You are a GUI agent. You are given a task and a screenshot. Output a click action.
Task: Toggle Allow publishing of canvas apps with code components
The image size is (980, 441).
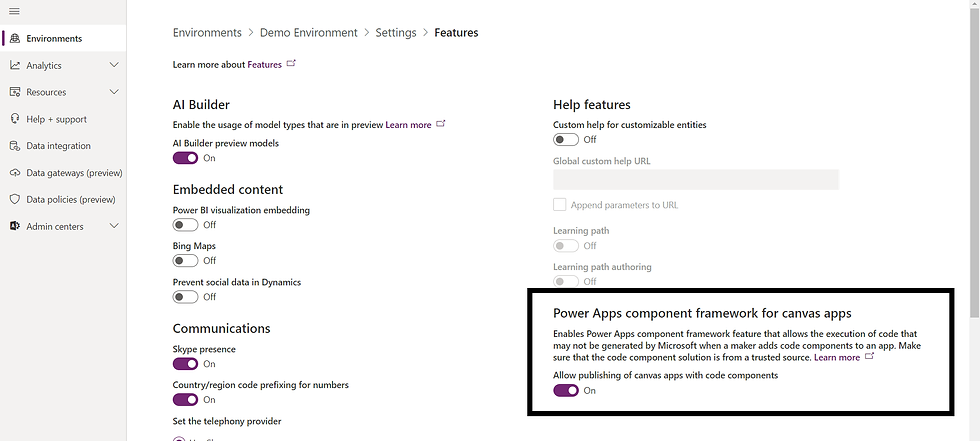tap(566, 390)
